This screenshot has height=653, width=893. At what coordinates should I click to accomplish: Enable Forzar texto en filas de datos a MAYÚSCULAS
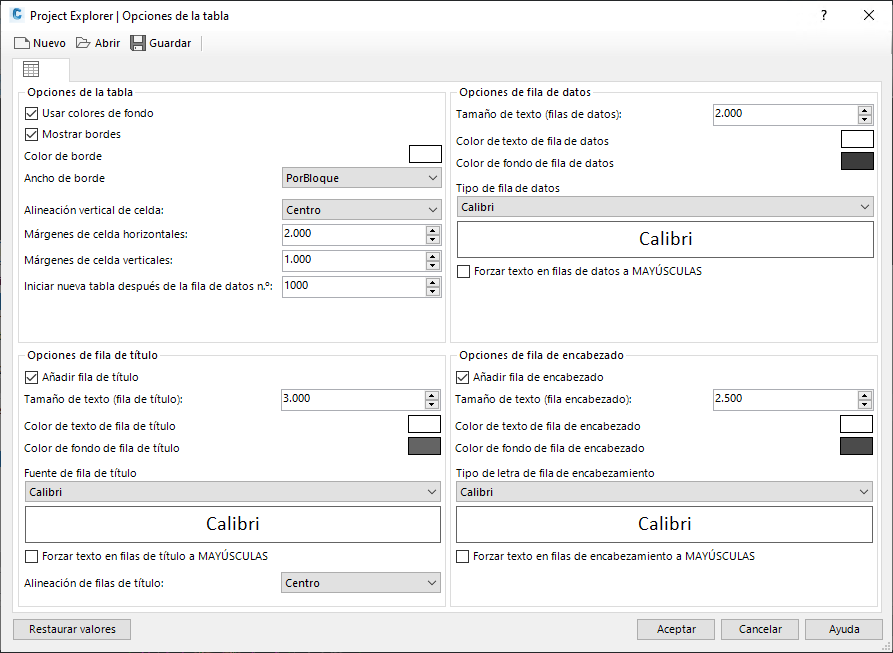pyautogui.click(x=463, y=271)
